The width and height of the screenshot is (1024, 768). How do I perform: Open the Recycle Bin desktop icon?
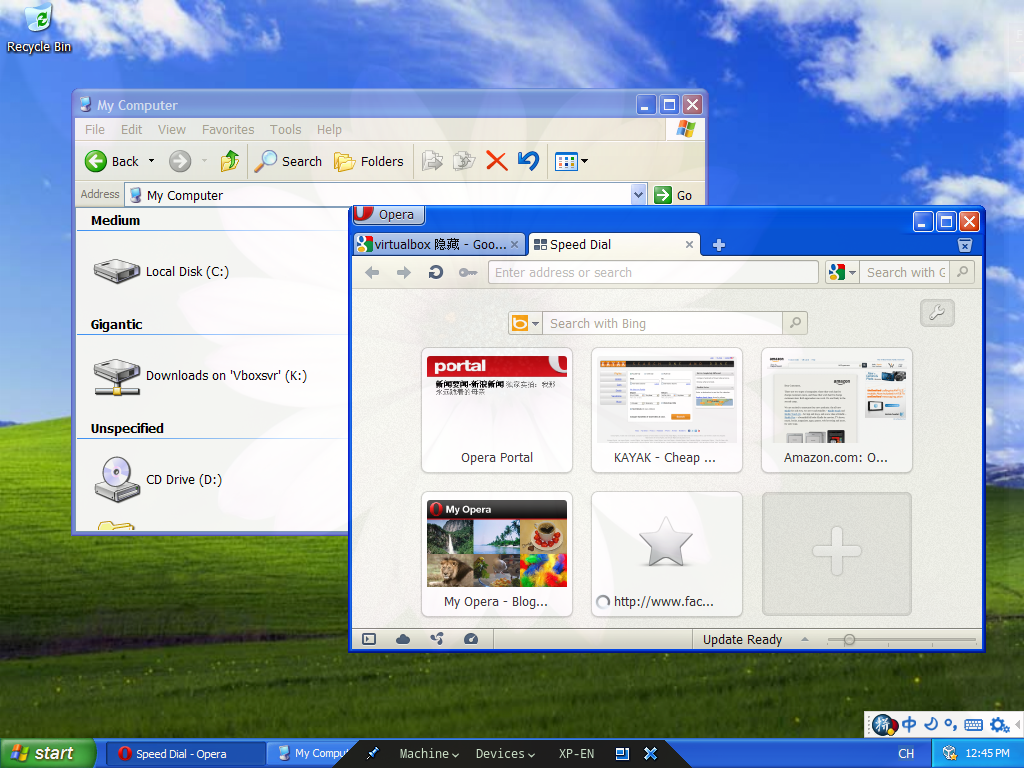coord(39,28)
